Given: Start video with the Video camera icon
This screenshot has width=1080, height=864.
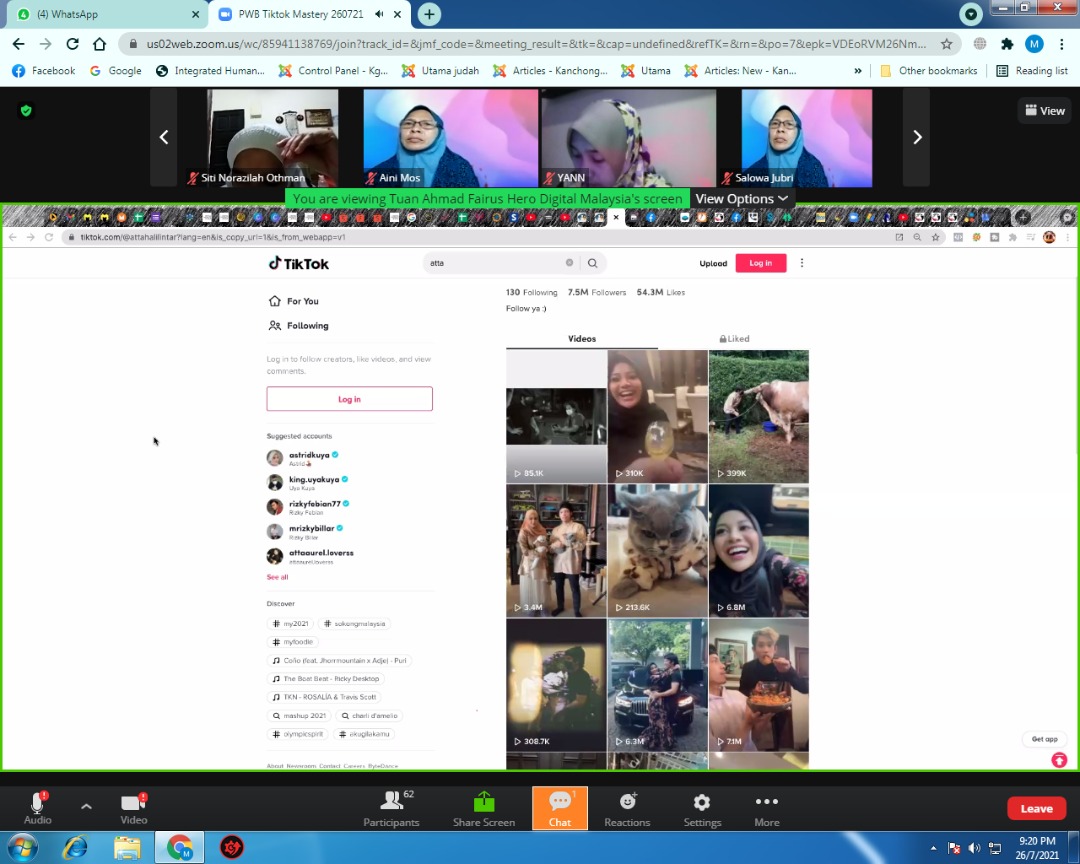Looking at the screenshot, I should point(133,804).
